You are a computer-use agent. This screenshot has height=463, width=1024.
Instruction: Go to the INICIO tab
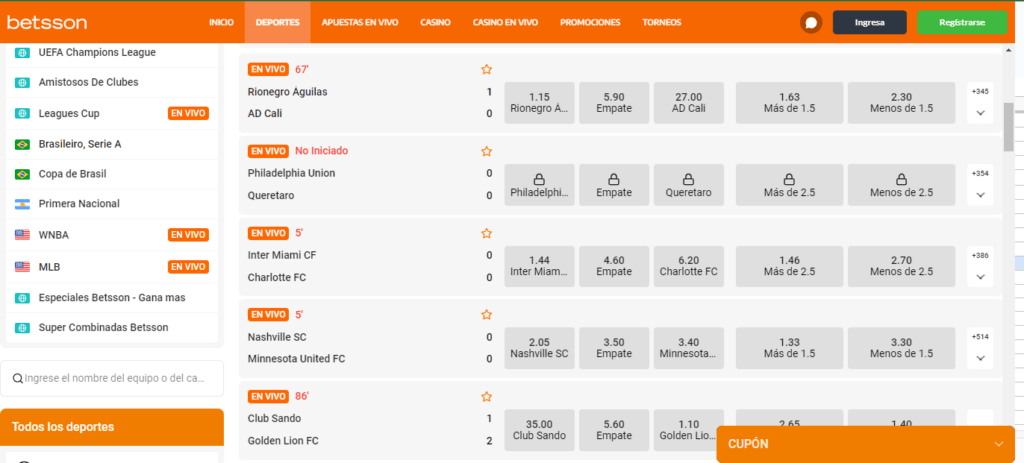tap(221, 22)
